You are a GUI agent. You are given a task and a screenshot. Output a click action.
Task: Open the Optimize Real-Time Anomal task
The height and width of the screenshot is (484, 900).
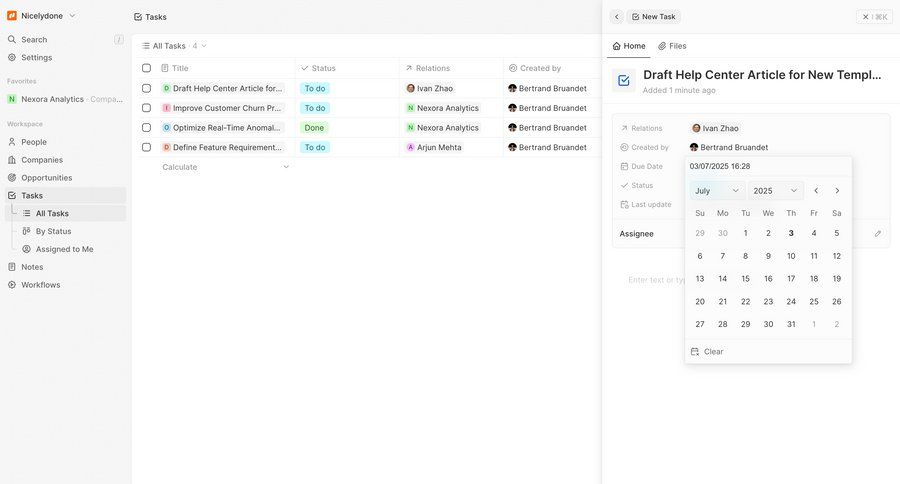click(x=223, y=127)
